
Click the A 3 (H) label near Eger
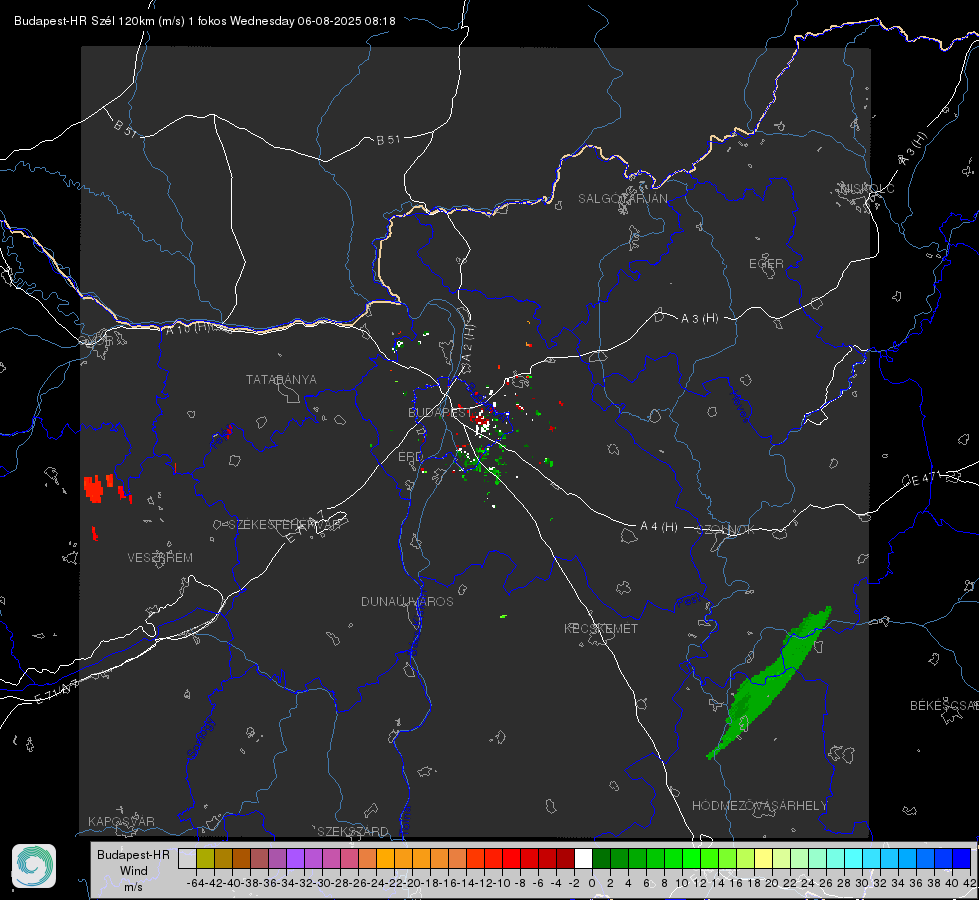coord(699,319)
